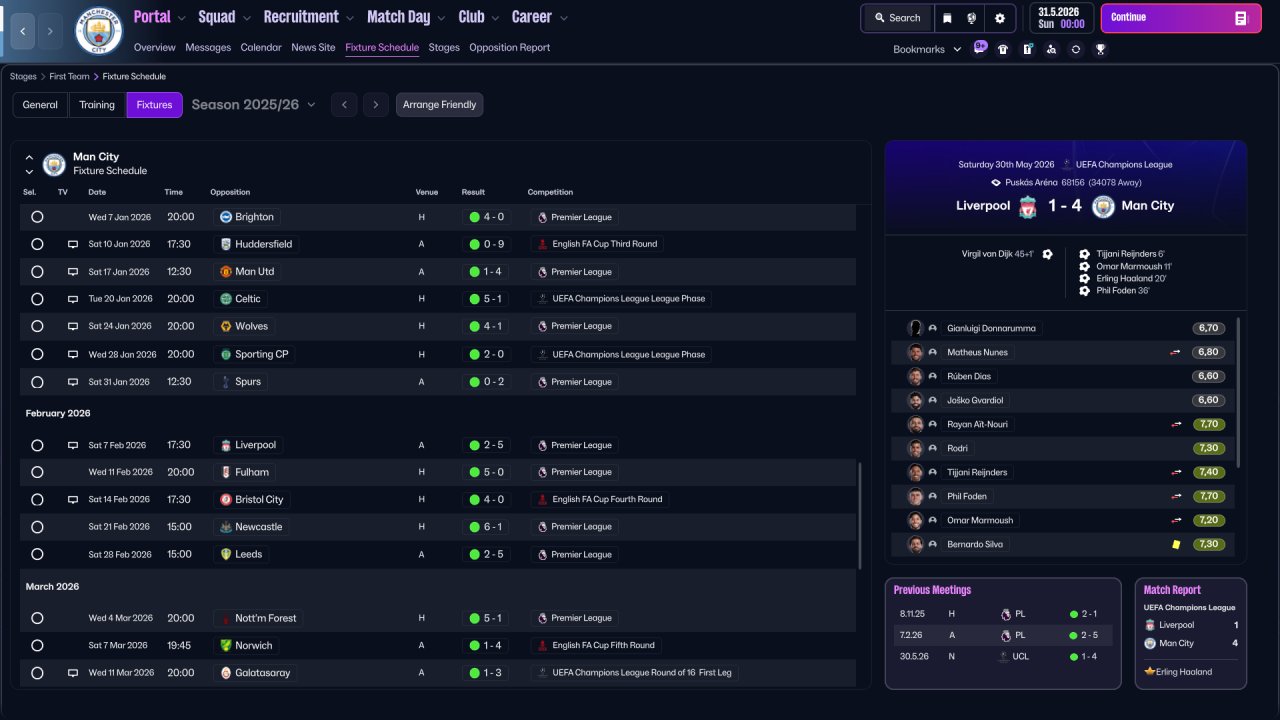Click the player ratings list scrollbar
Image resolution: width=1280 pixels, height=720 pixels.
(1239, 393)
